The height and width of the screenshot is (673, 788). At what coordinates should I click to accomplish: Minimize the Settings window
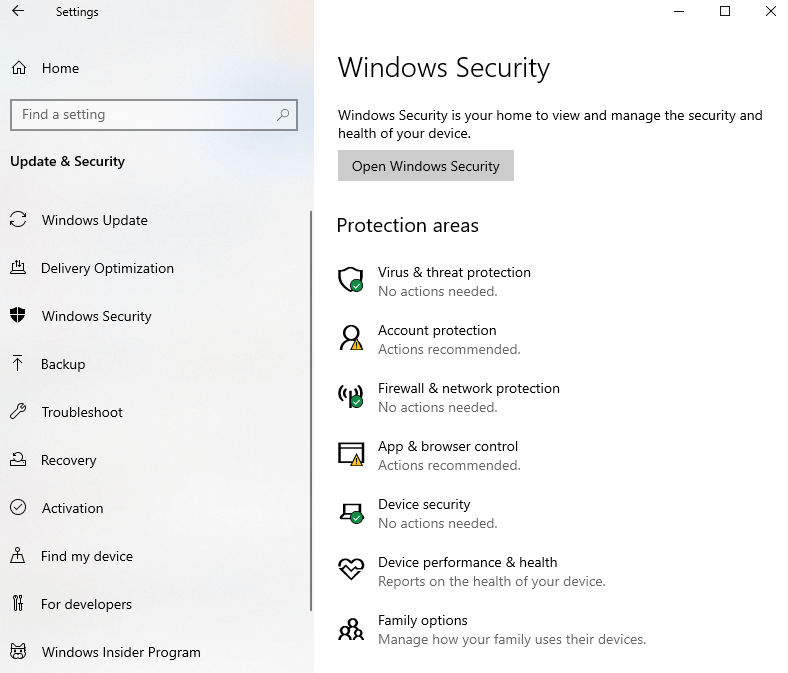coord(679,11)
